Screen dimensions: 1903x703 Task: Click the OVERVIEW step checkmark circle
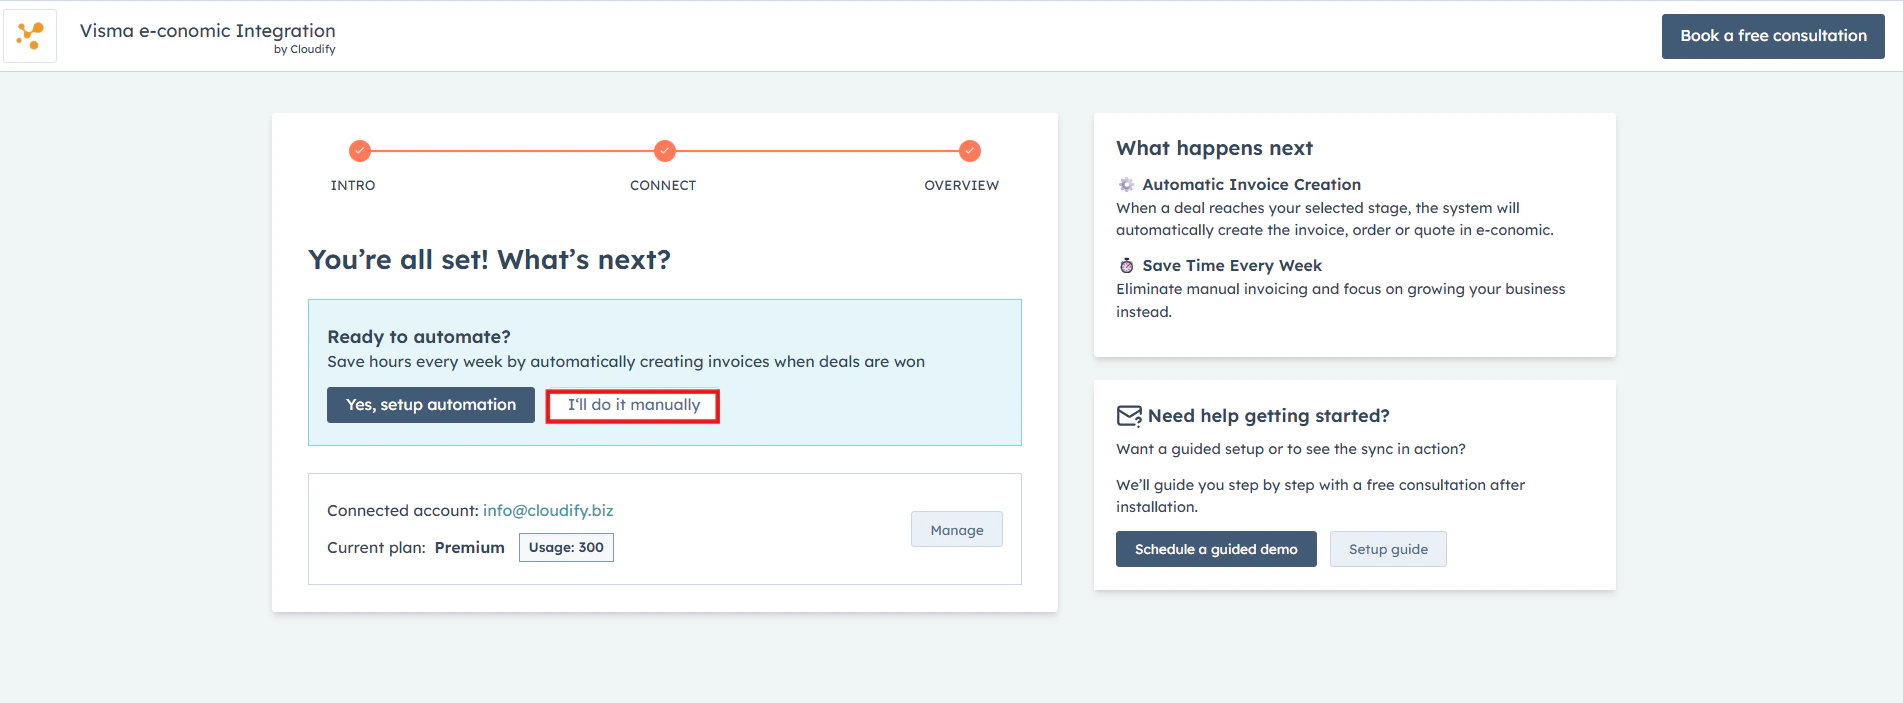(x=970, y=151)
